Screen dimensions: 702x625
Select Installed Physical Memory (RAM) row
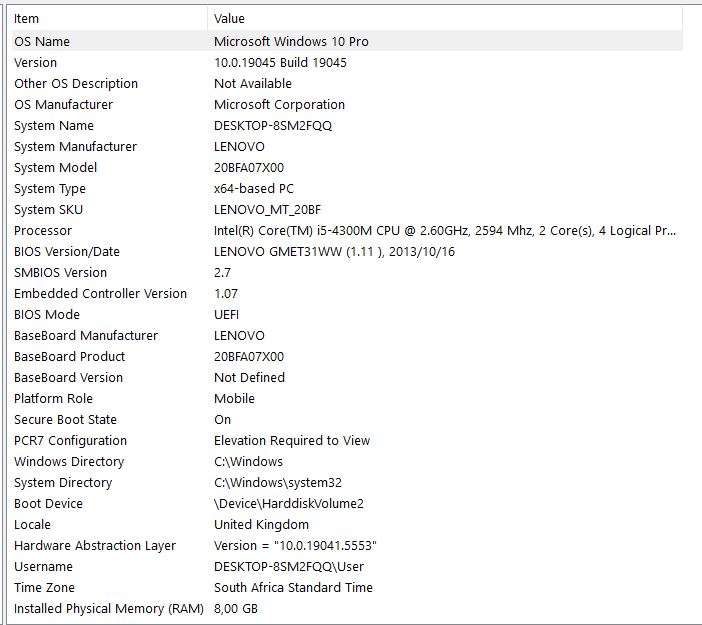109,610
